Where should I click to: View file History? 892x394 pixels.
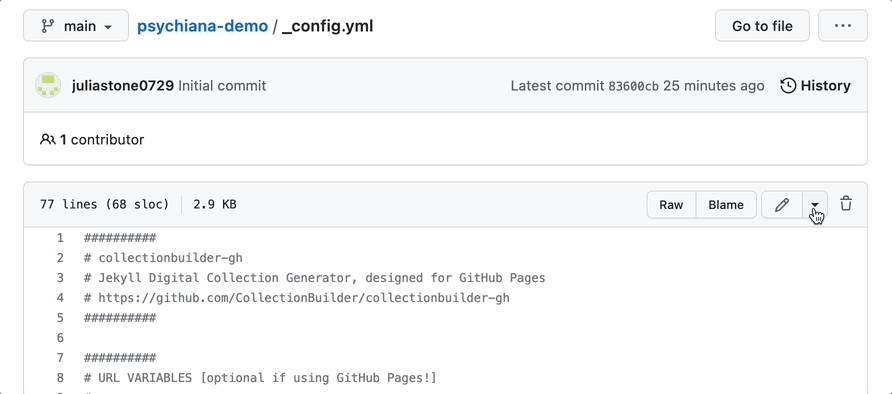click(x=815, y=86)
